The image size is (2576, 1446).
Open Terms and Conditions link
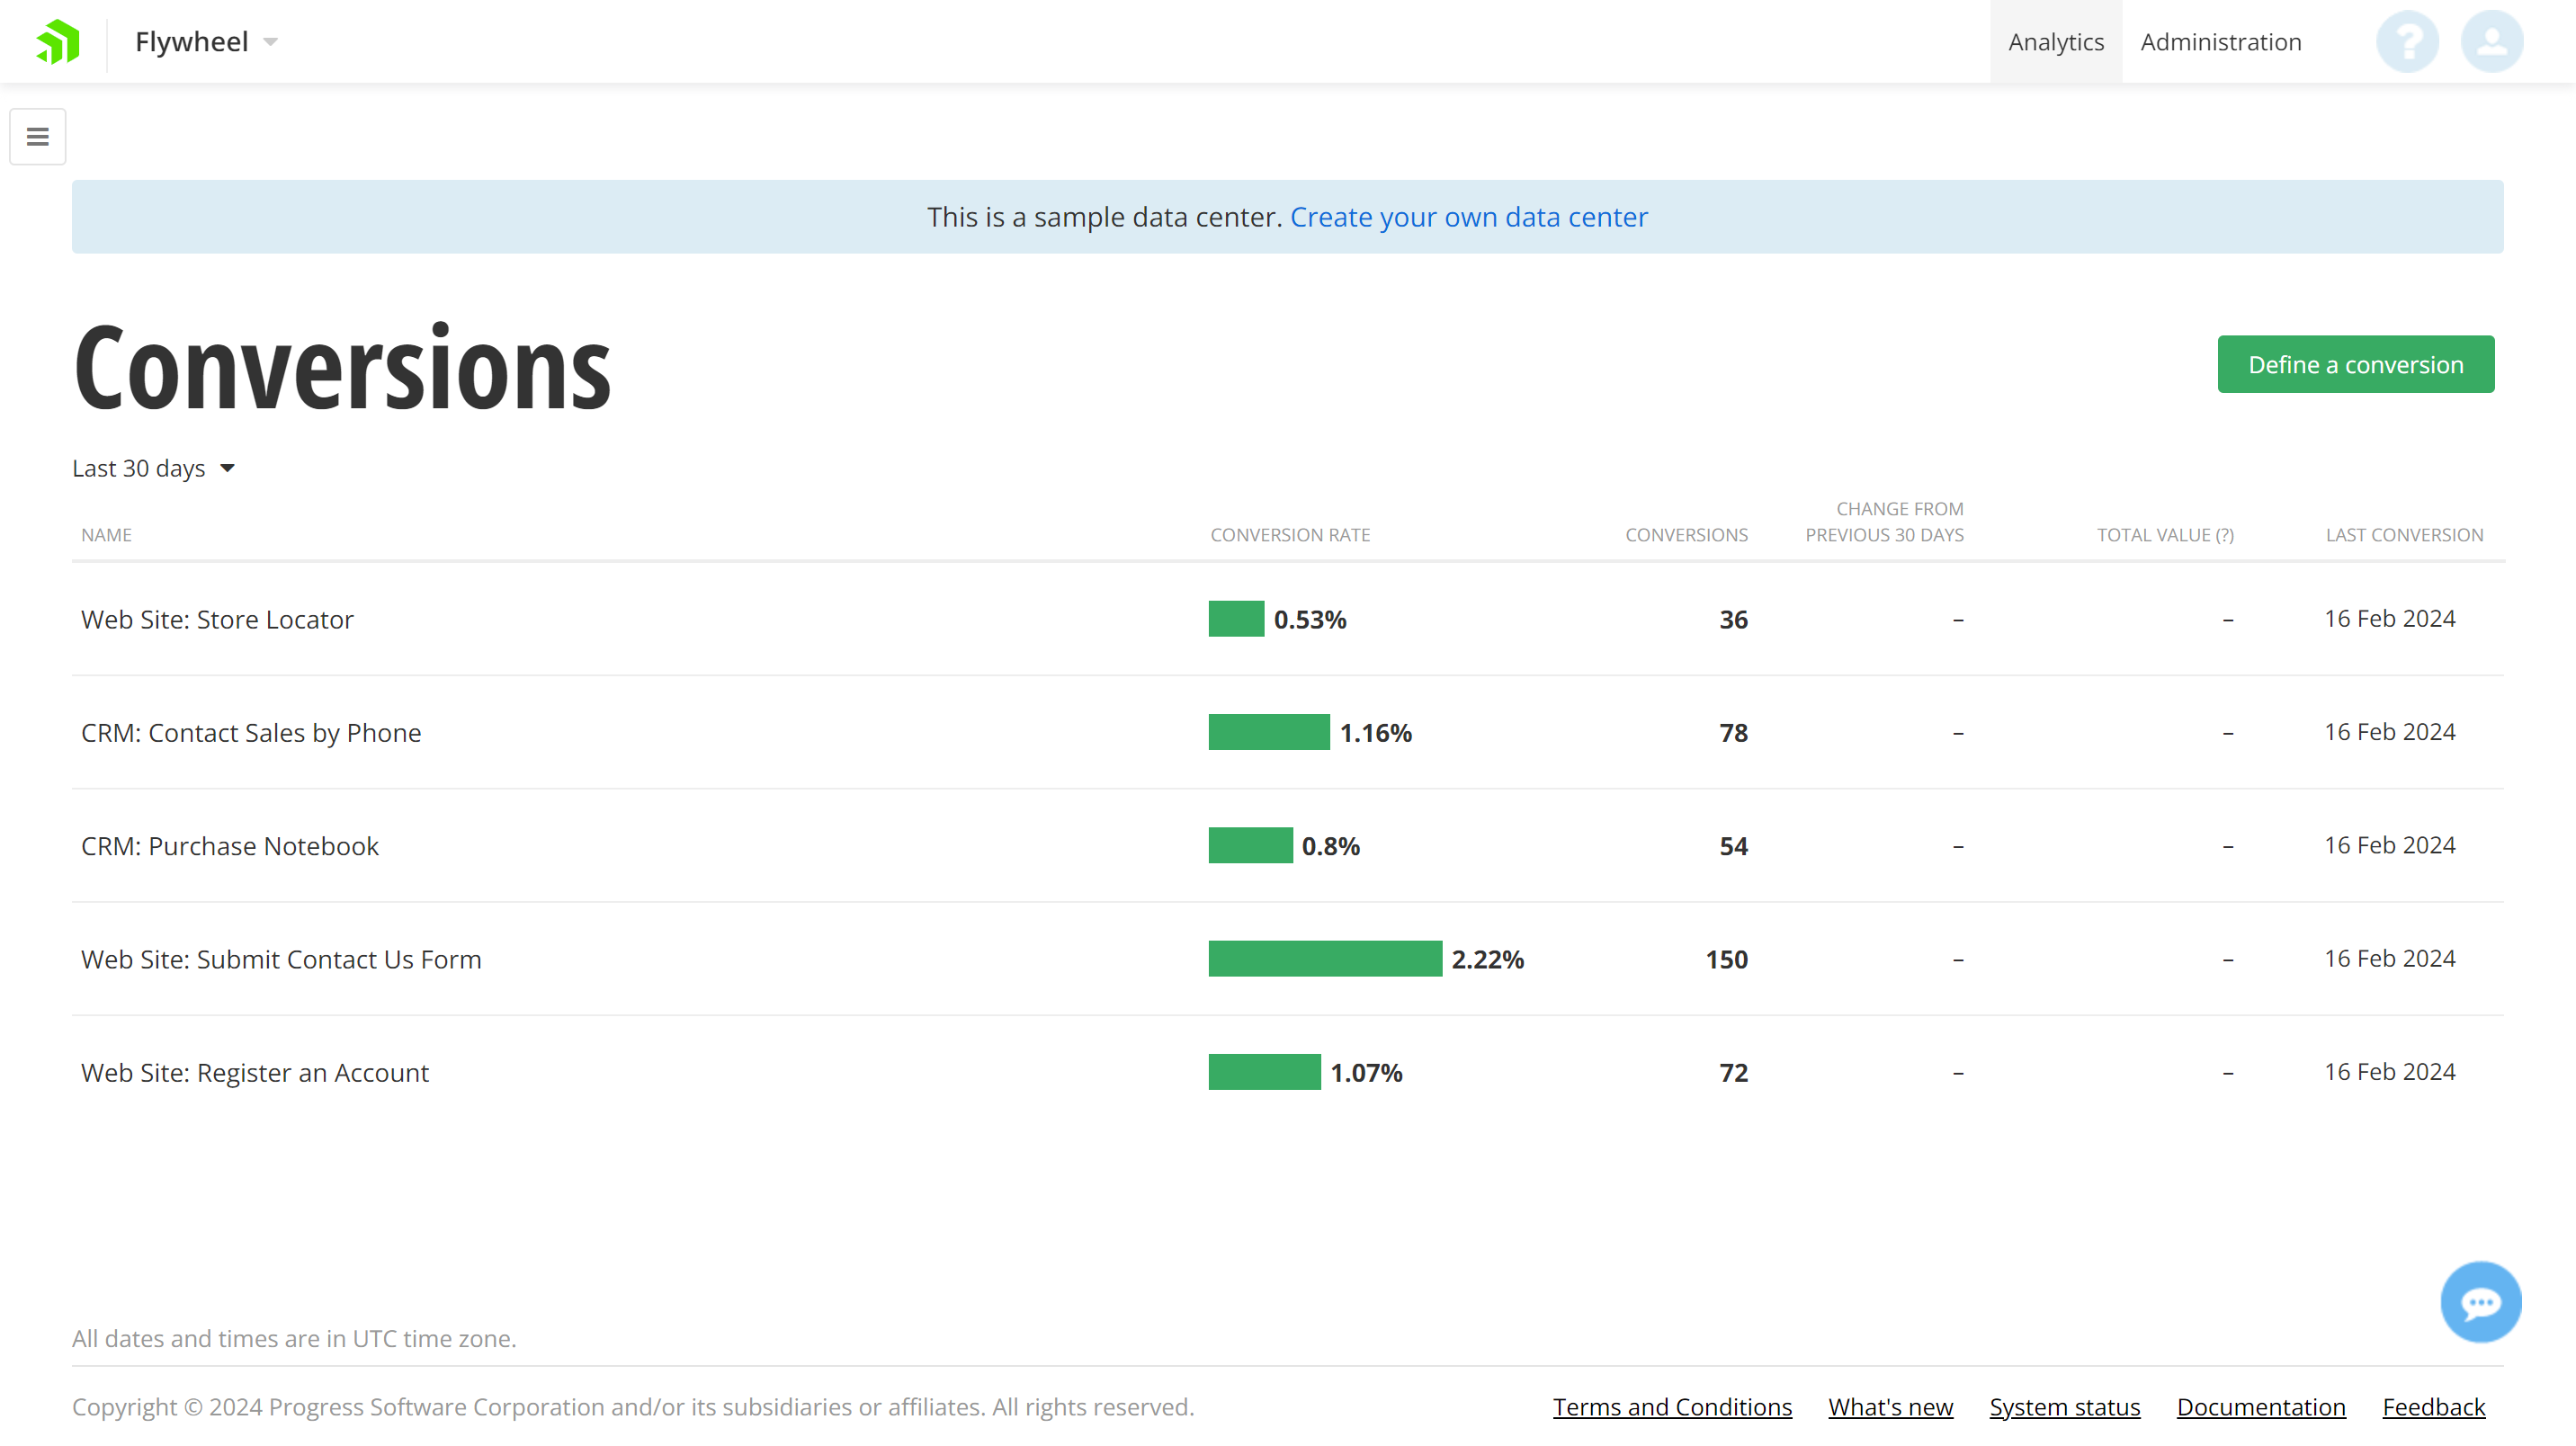click(1672, 1407)
